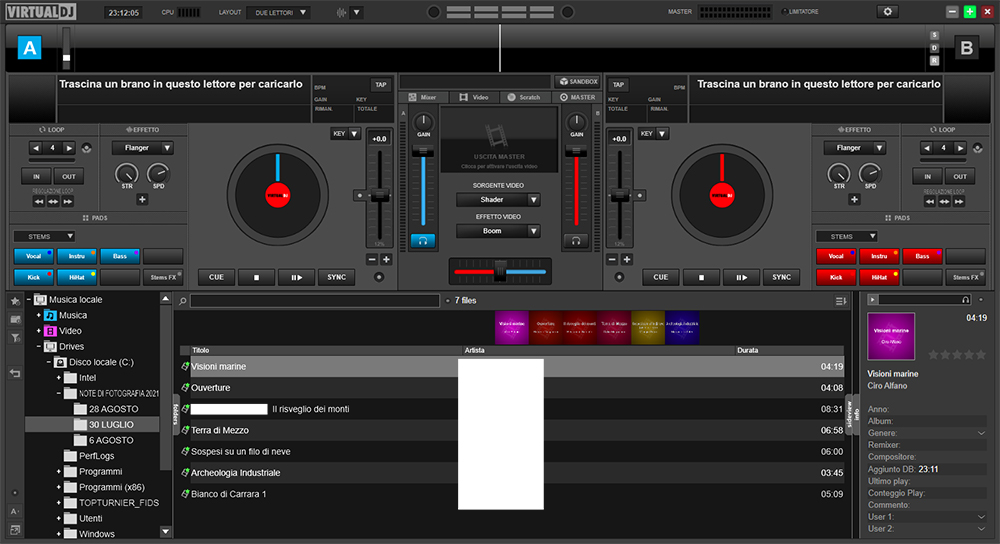Toggle the blue Vocal stem pad

click(34, 256)
